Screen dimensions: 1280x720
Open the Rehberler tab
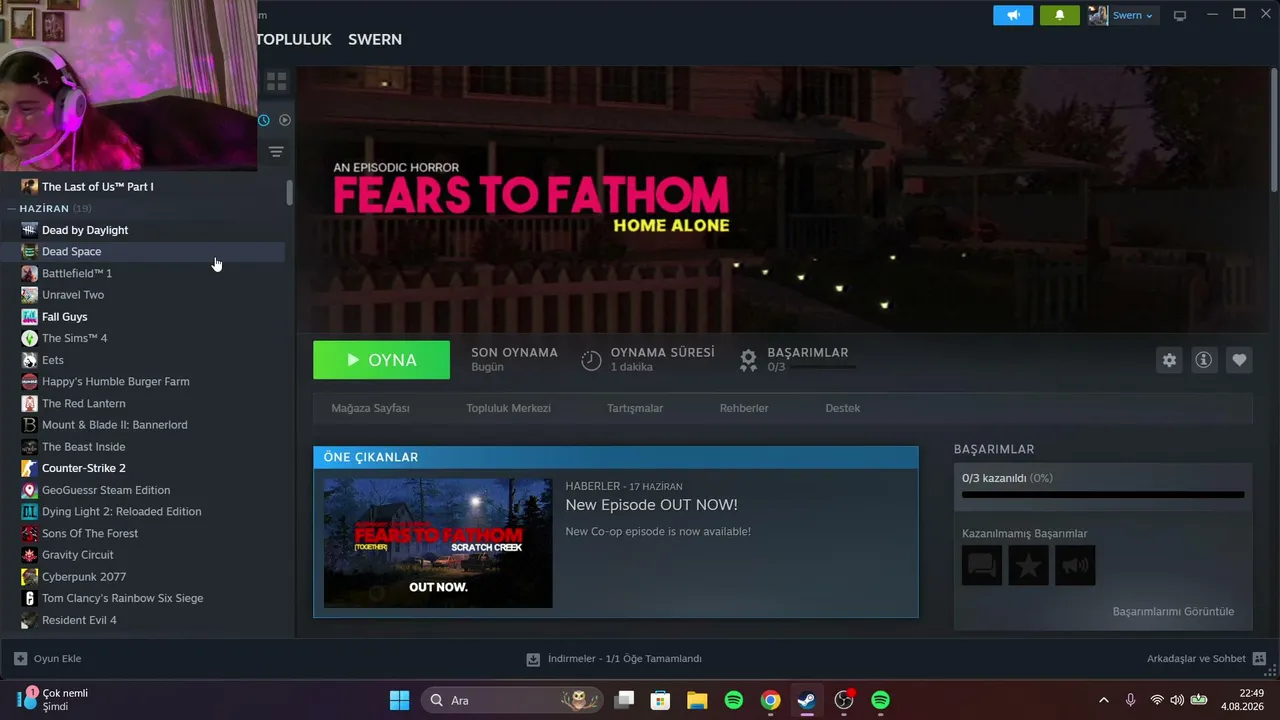click(744, 408)
